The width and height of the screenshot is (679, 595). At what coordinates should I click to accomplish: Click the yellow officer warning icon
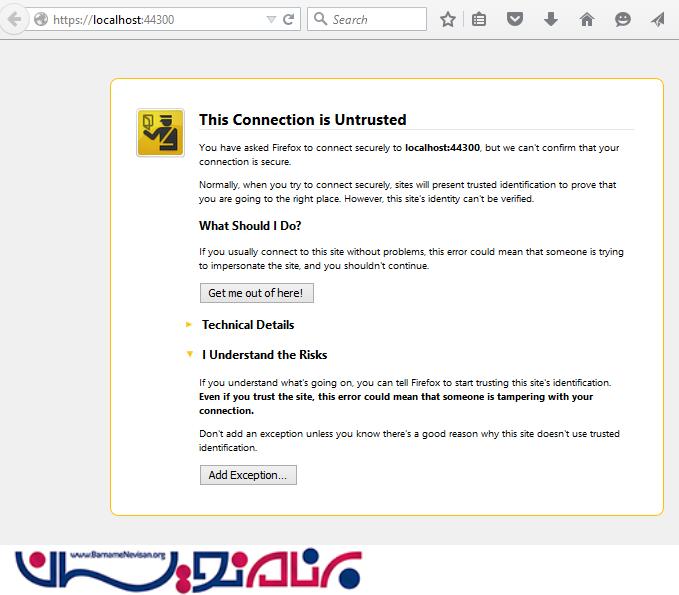pos(161,133)
